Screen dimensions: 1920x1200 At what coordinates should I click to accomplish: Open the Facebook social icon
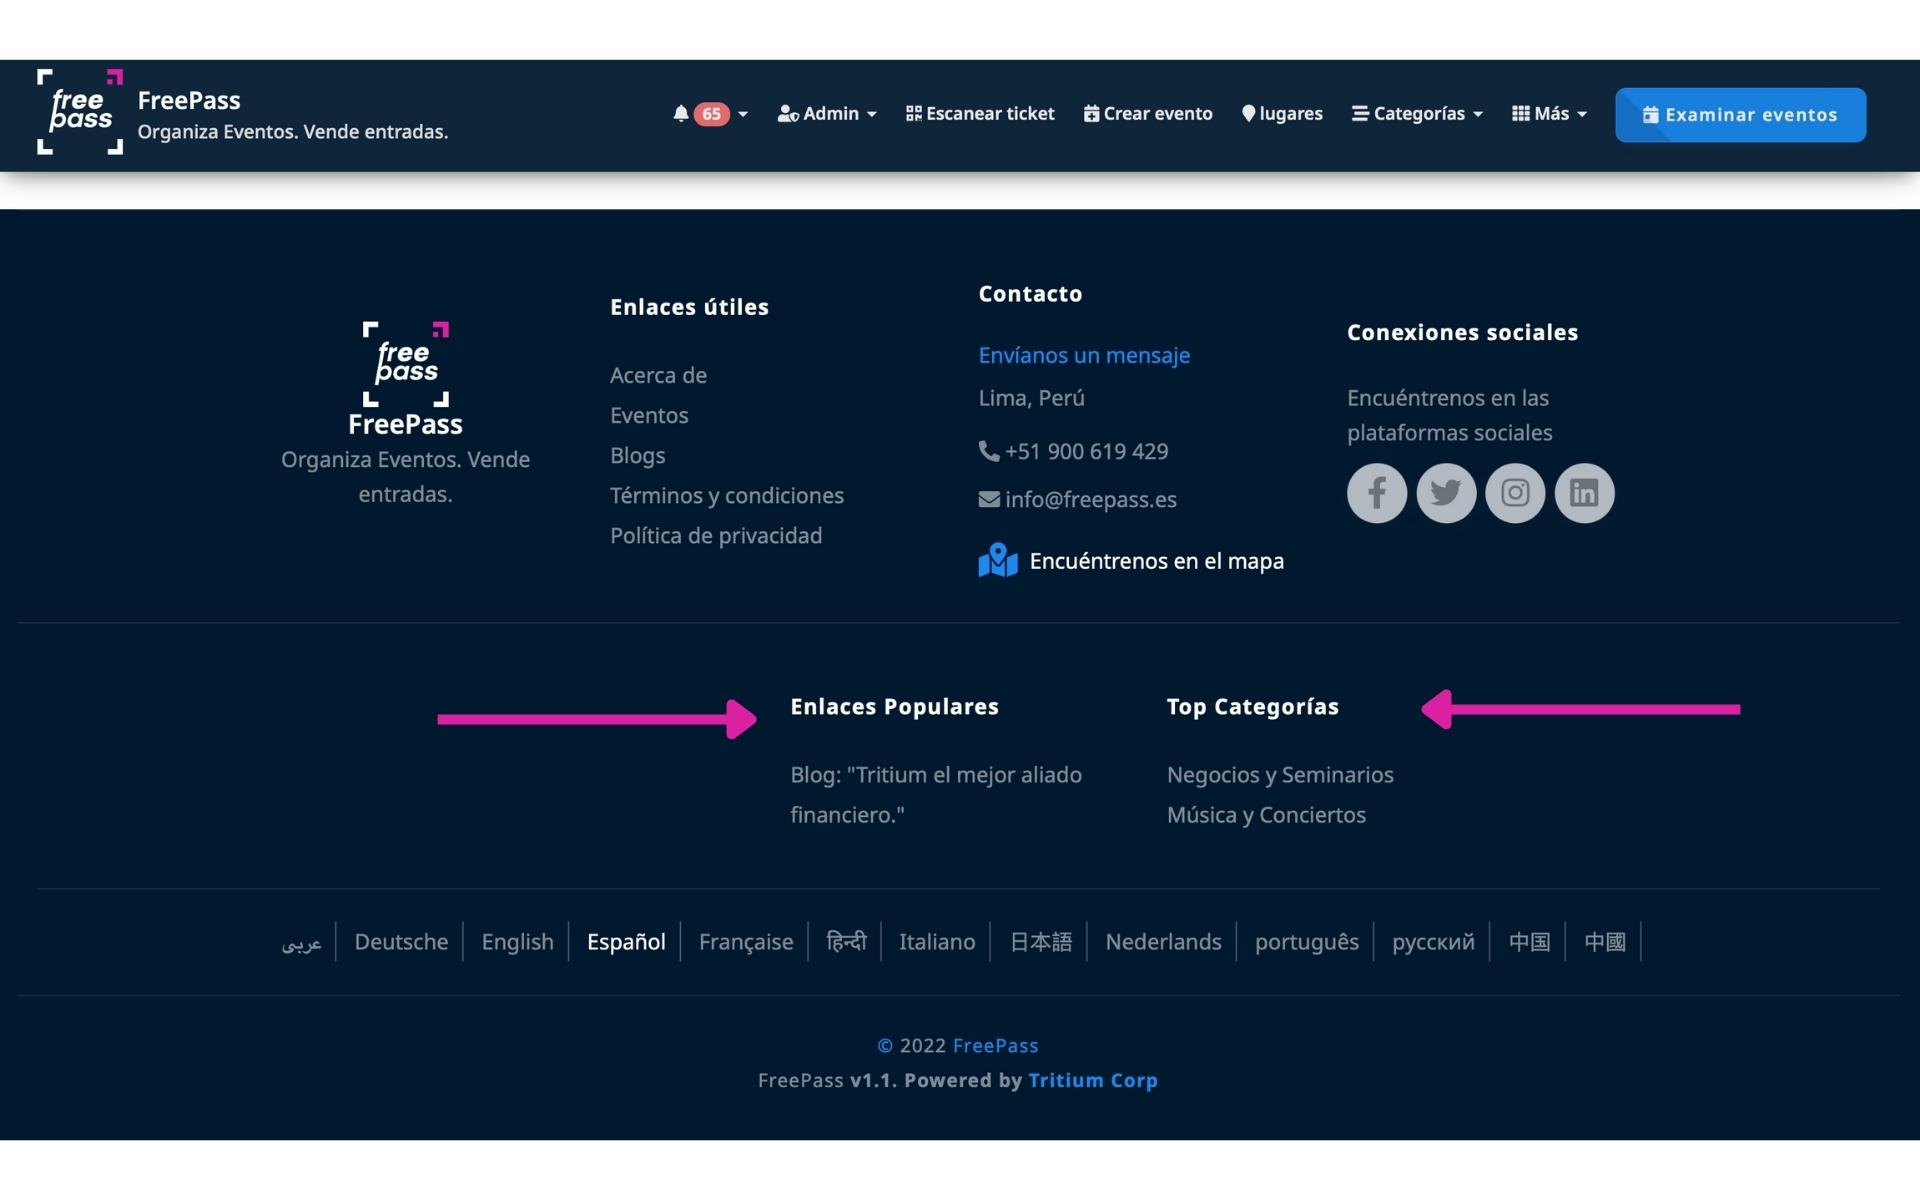[1376, 493]
